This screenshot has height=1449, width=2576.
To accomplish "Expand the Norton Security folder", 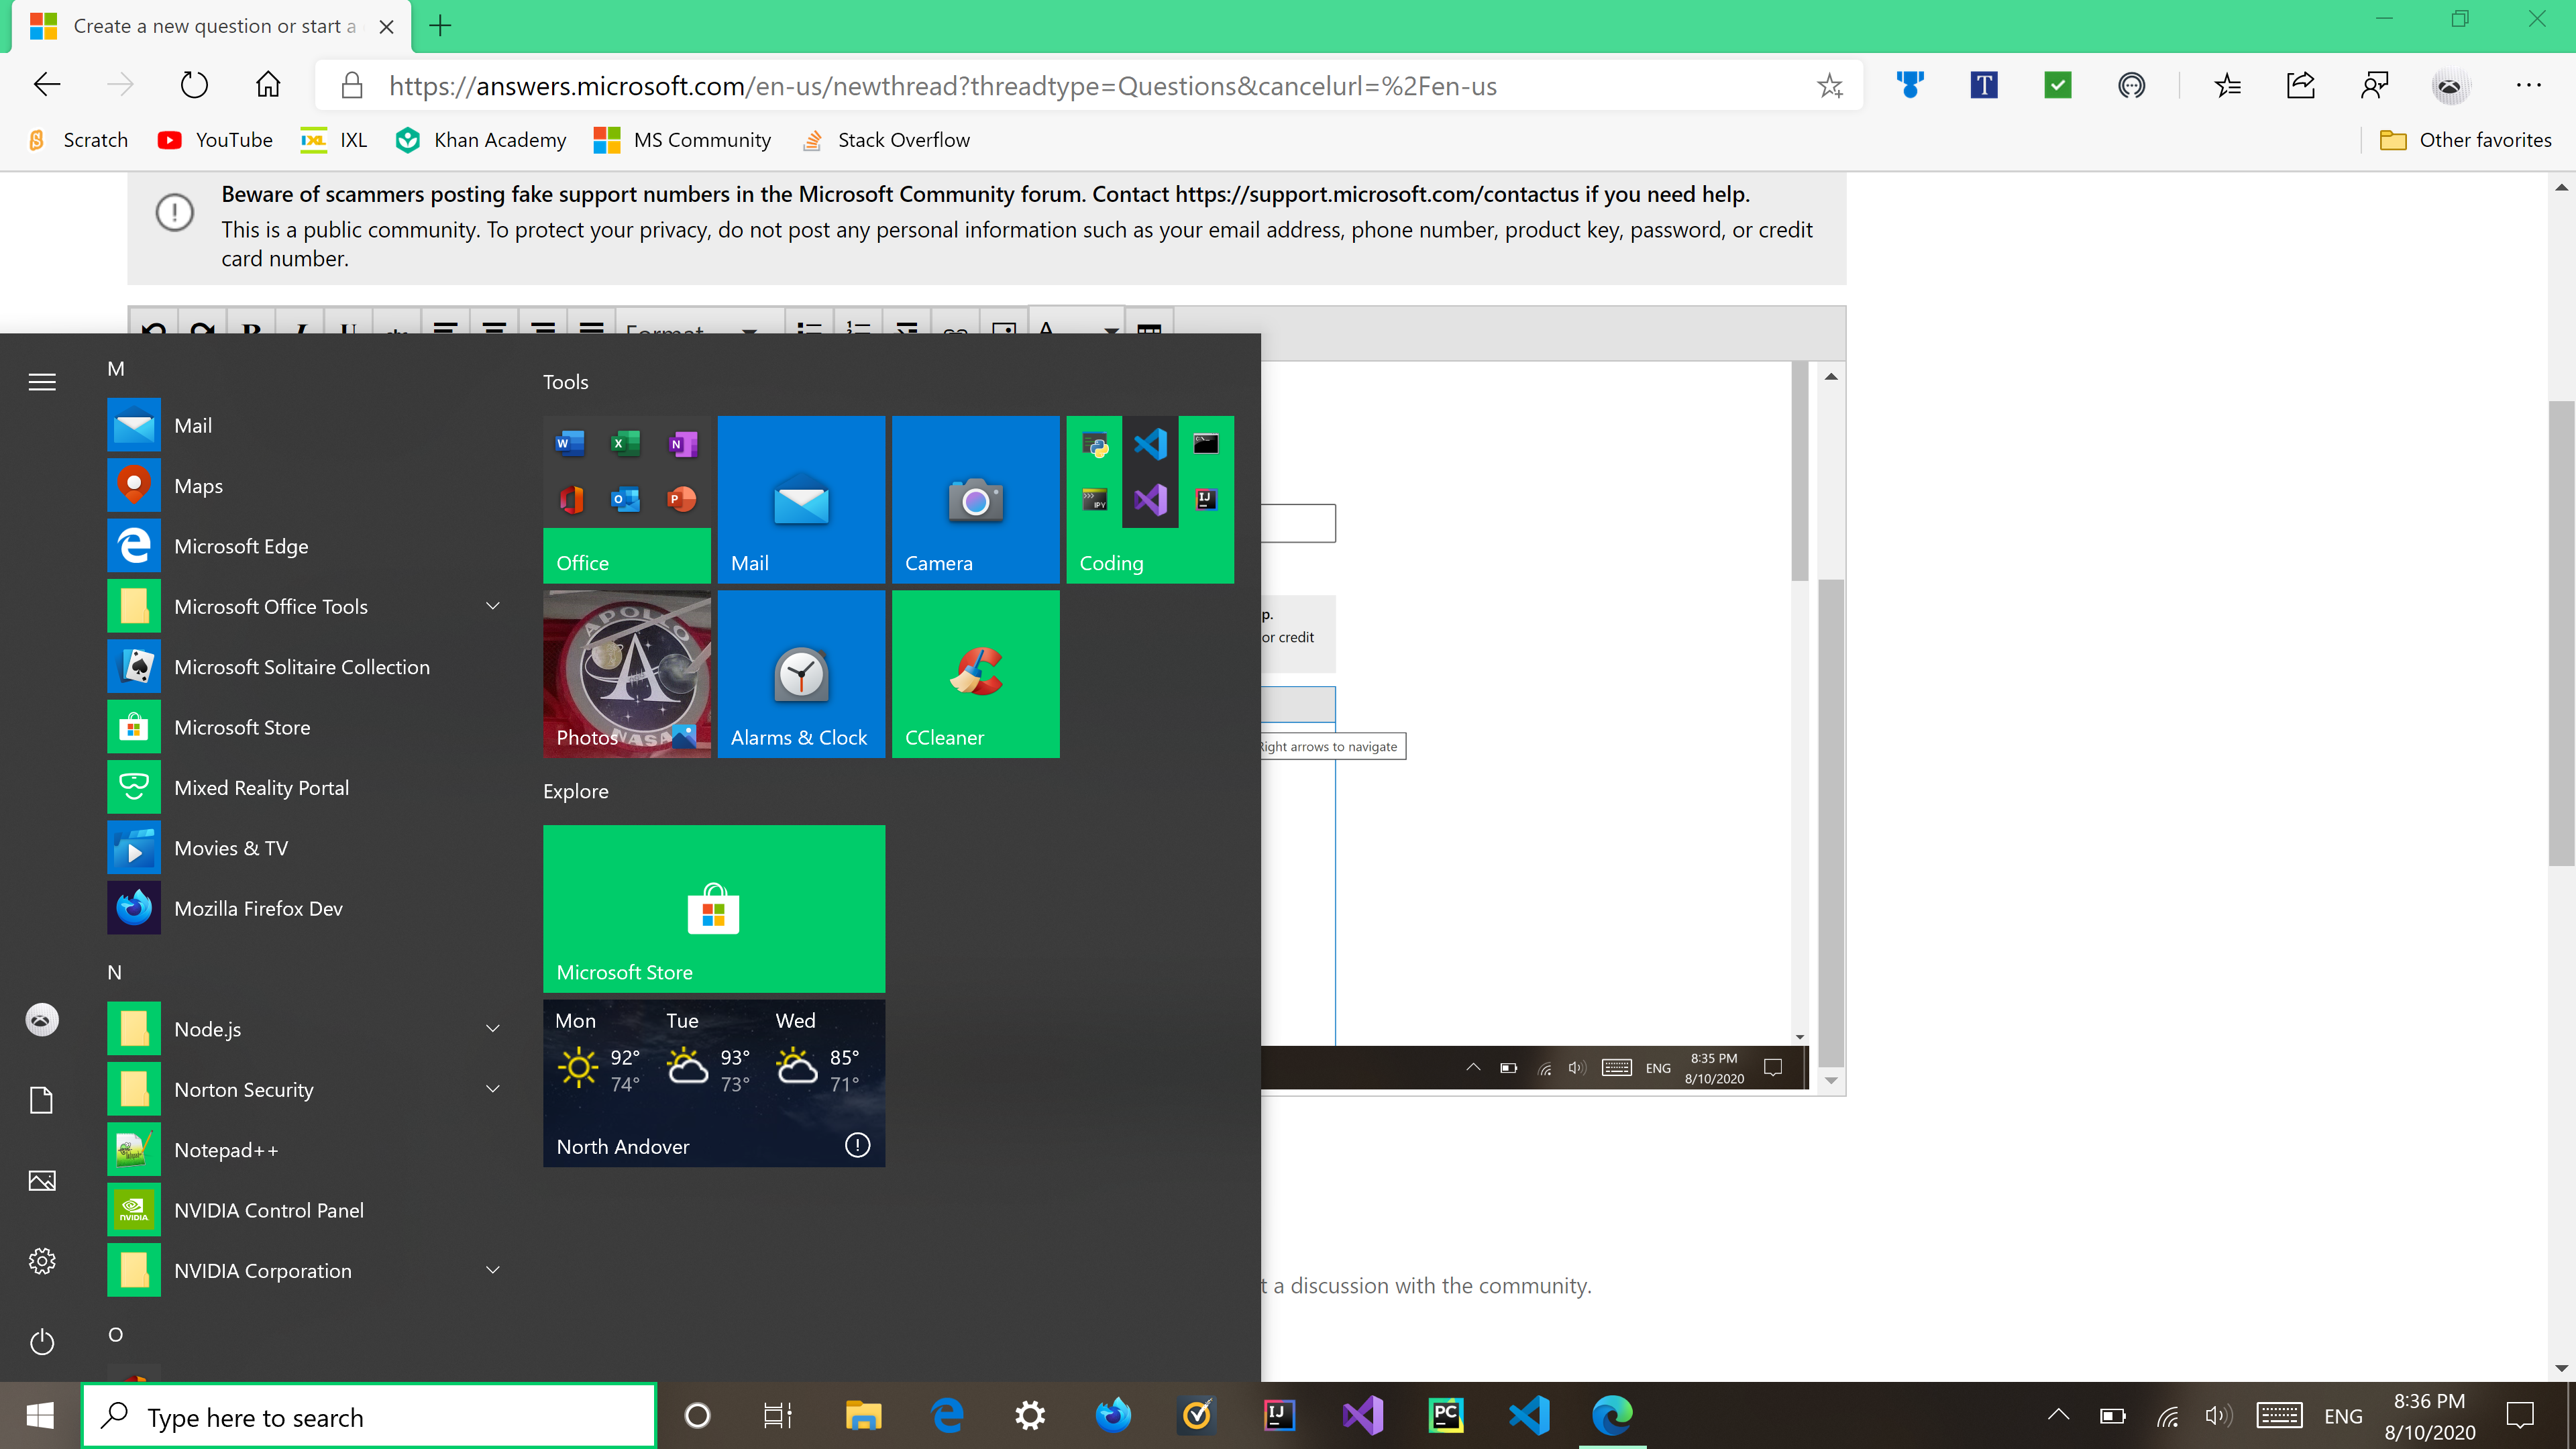I will (x=305, y=1089).
